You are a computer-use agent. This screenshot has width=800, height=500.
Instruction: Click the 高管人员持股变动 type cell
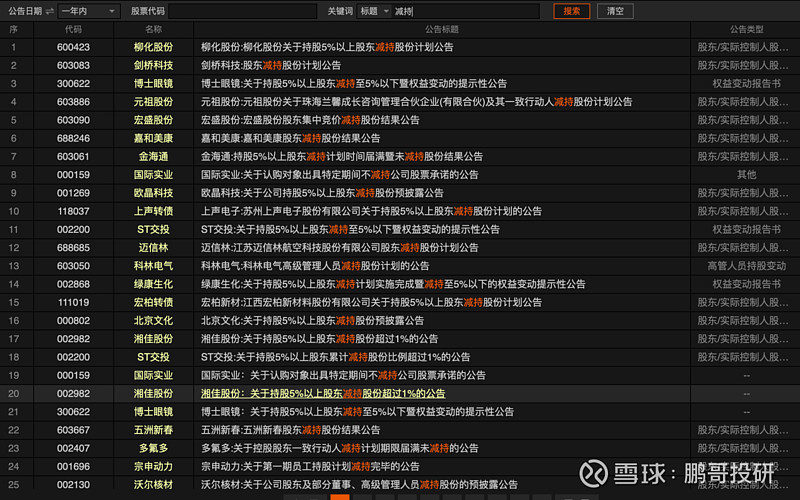coord(746,266)
